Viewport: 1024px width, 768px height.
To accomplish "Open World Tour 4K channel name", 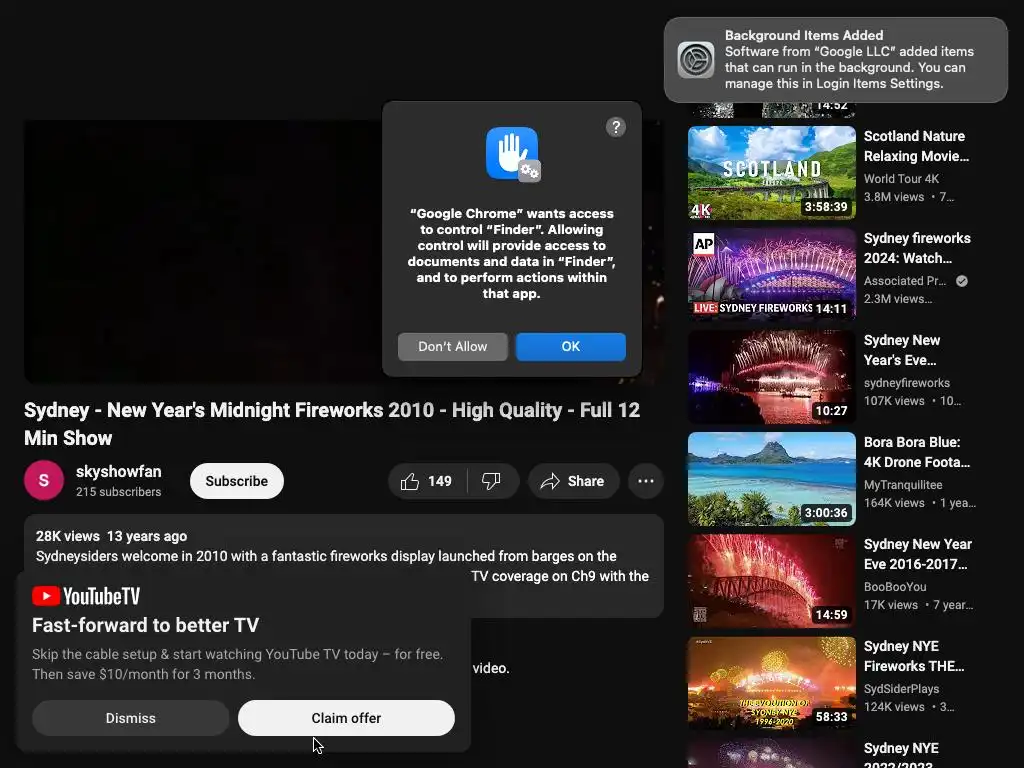I will [901, 178].
